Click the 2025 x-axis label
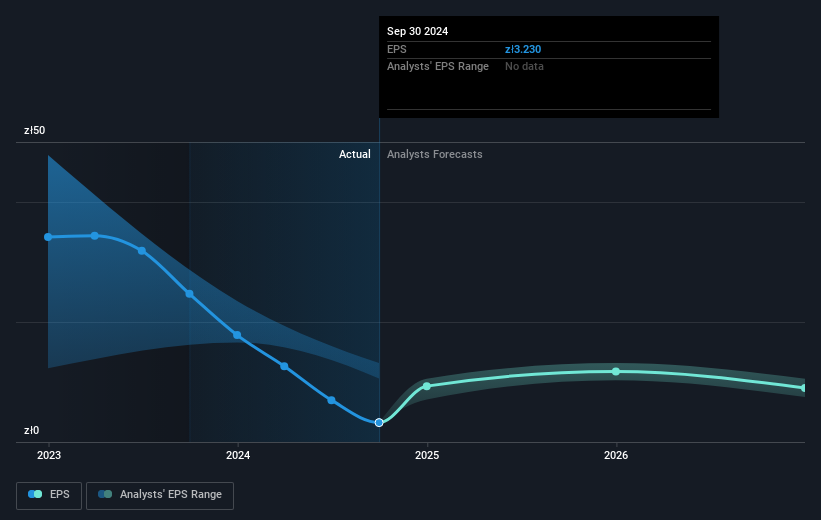 click(x=427, y=455)
